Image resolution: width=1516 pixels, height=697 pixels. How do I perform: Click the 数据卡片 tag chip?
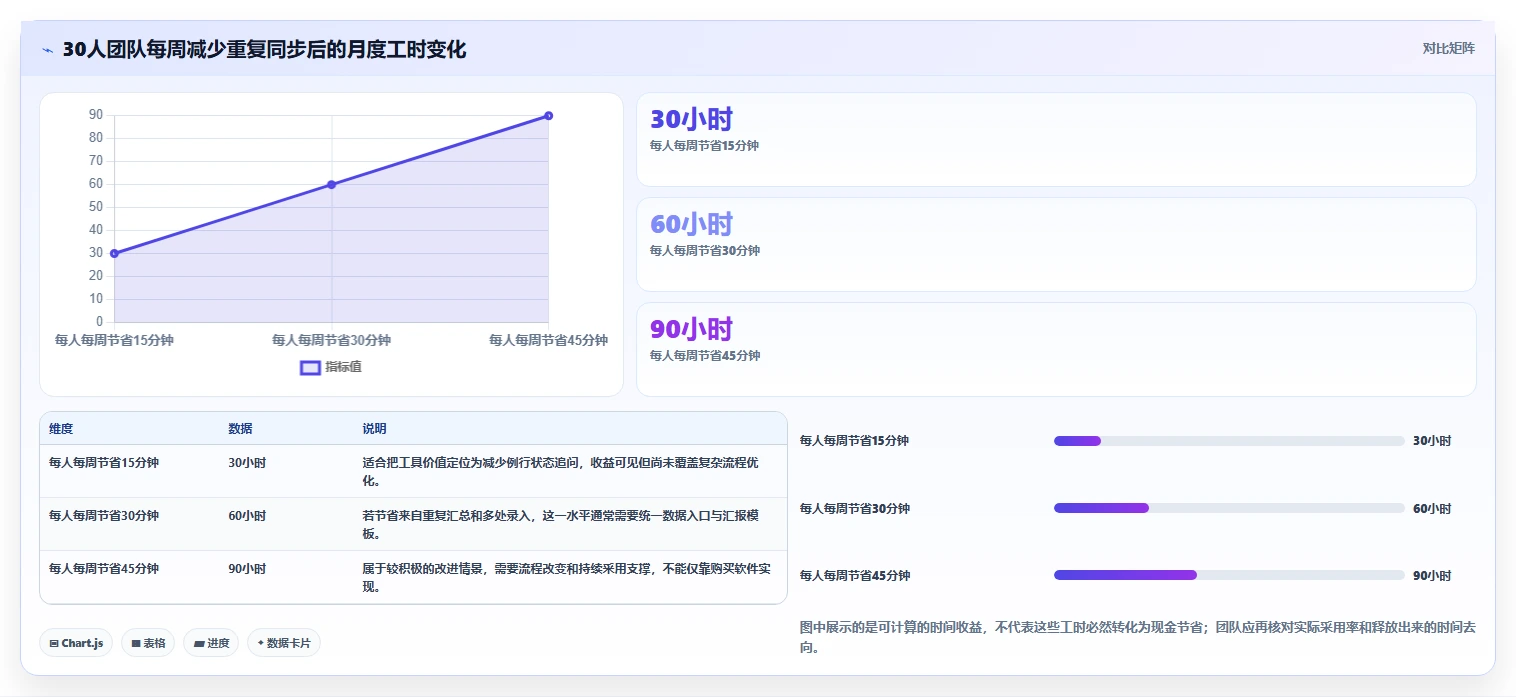283,643
